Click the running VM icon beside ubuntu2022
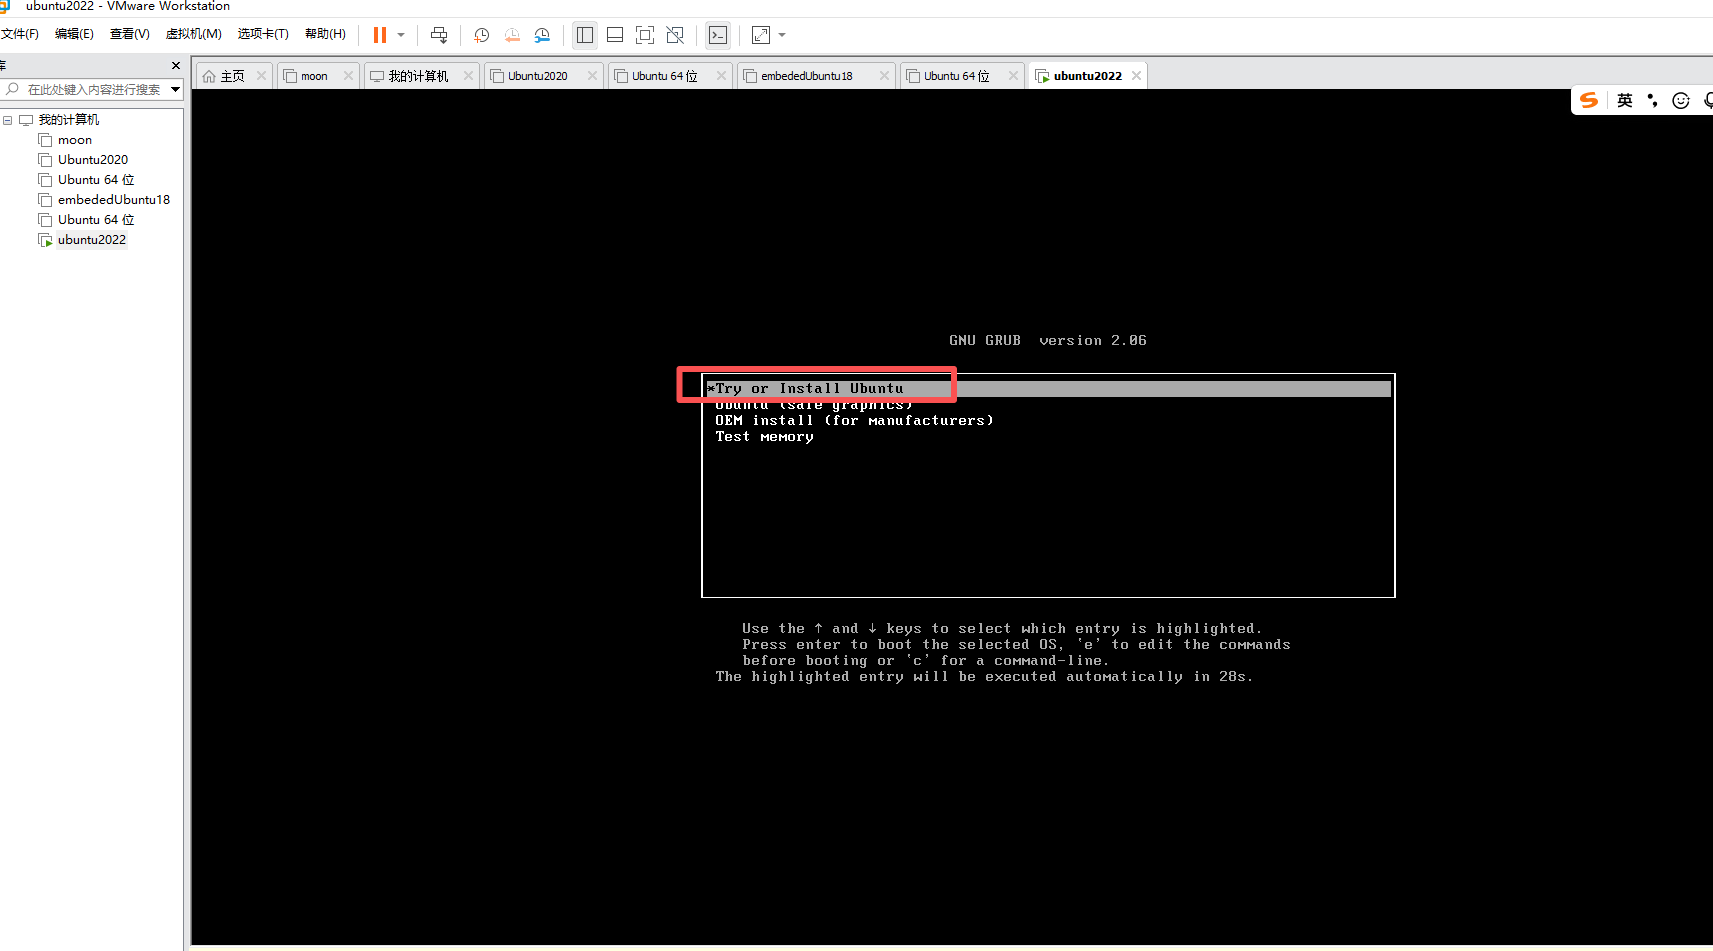1713x951 pixels. (x=45, y=240)
